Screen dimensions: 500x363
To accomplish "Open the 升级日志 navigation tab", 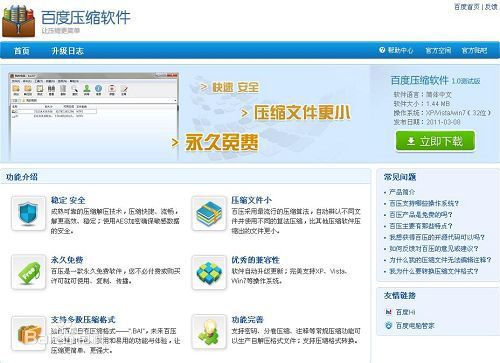I will click(67, 51).
